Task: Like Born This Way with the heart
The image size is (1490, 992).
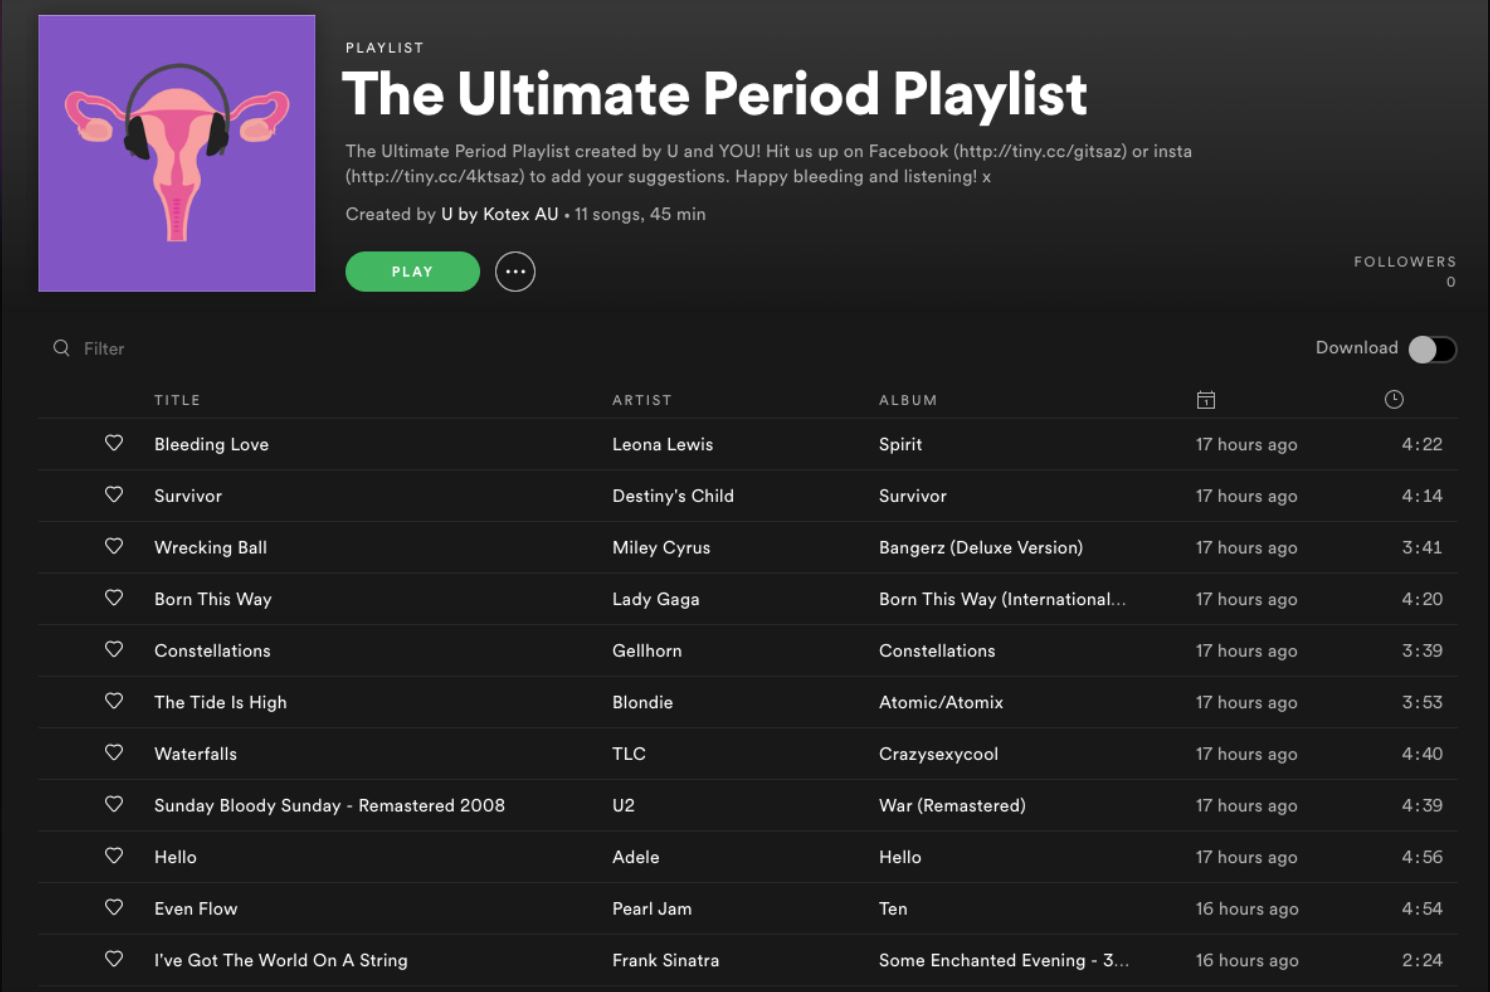Action: (x=114, y=598)
